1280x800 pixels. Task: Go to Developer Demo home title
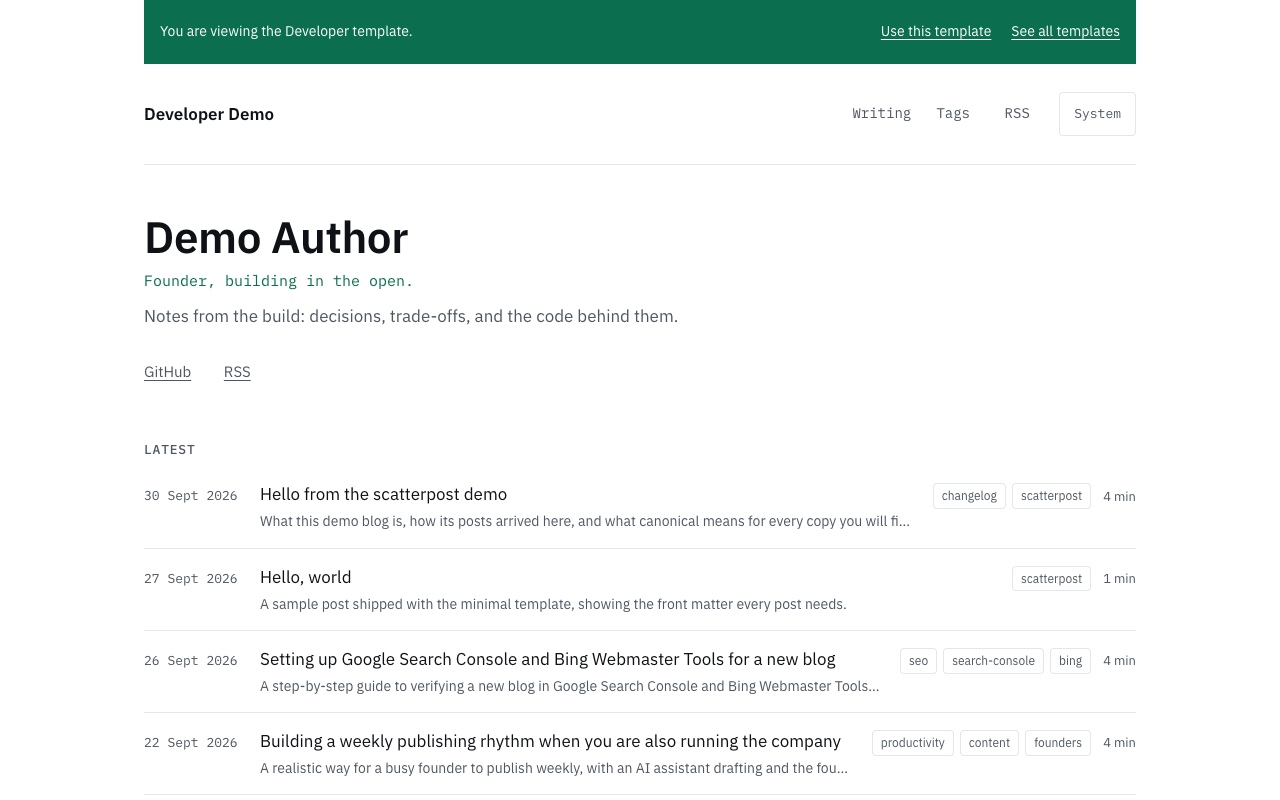click(209, 114)
